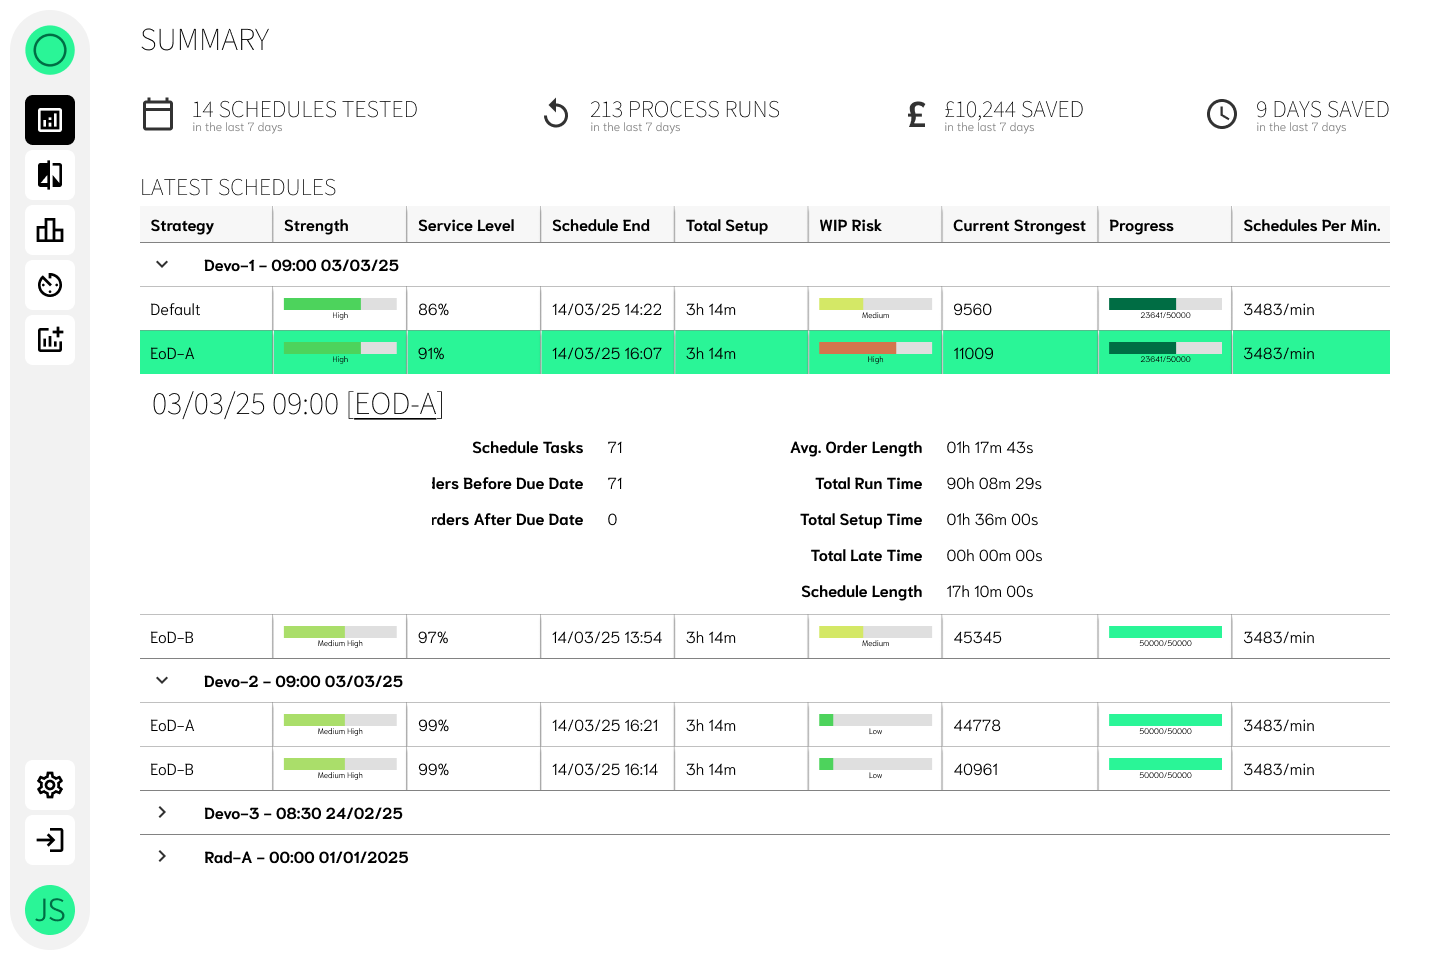This screenshot has height=960, width=1440.
Task: Select the Default strategy row under Devo-1
Action: click(x=205, y=308)
